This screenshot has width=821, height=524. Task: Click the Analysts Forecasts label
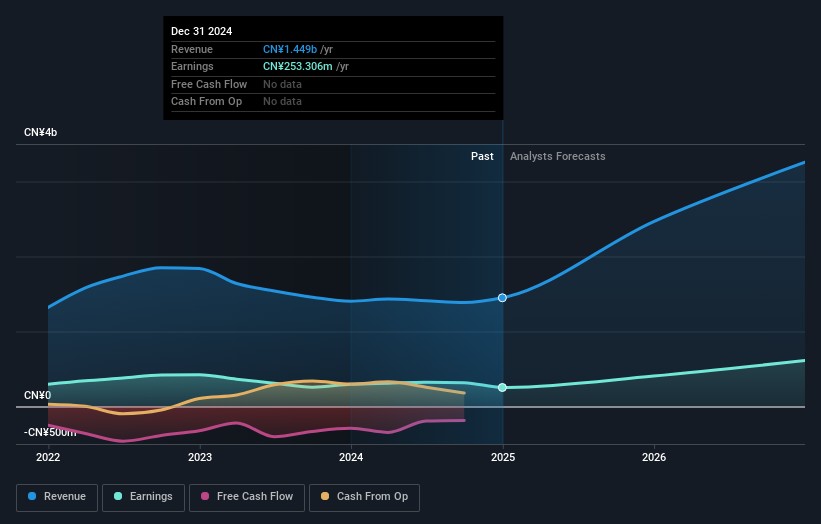point(558,156)
